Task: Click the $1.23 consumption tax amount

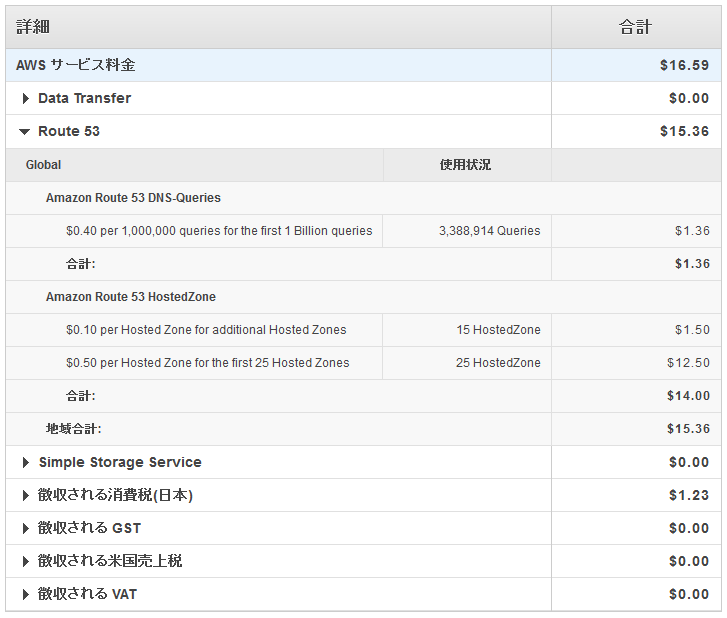Action: tap(689, 495)
